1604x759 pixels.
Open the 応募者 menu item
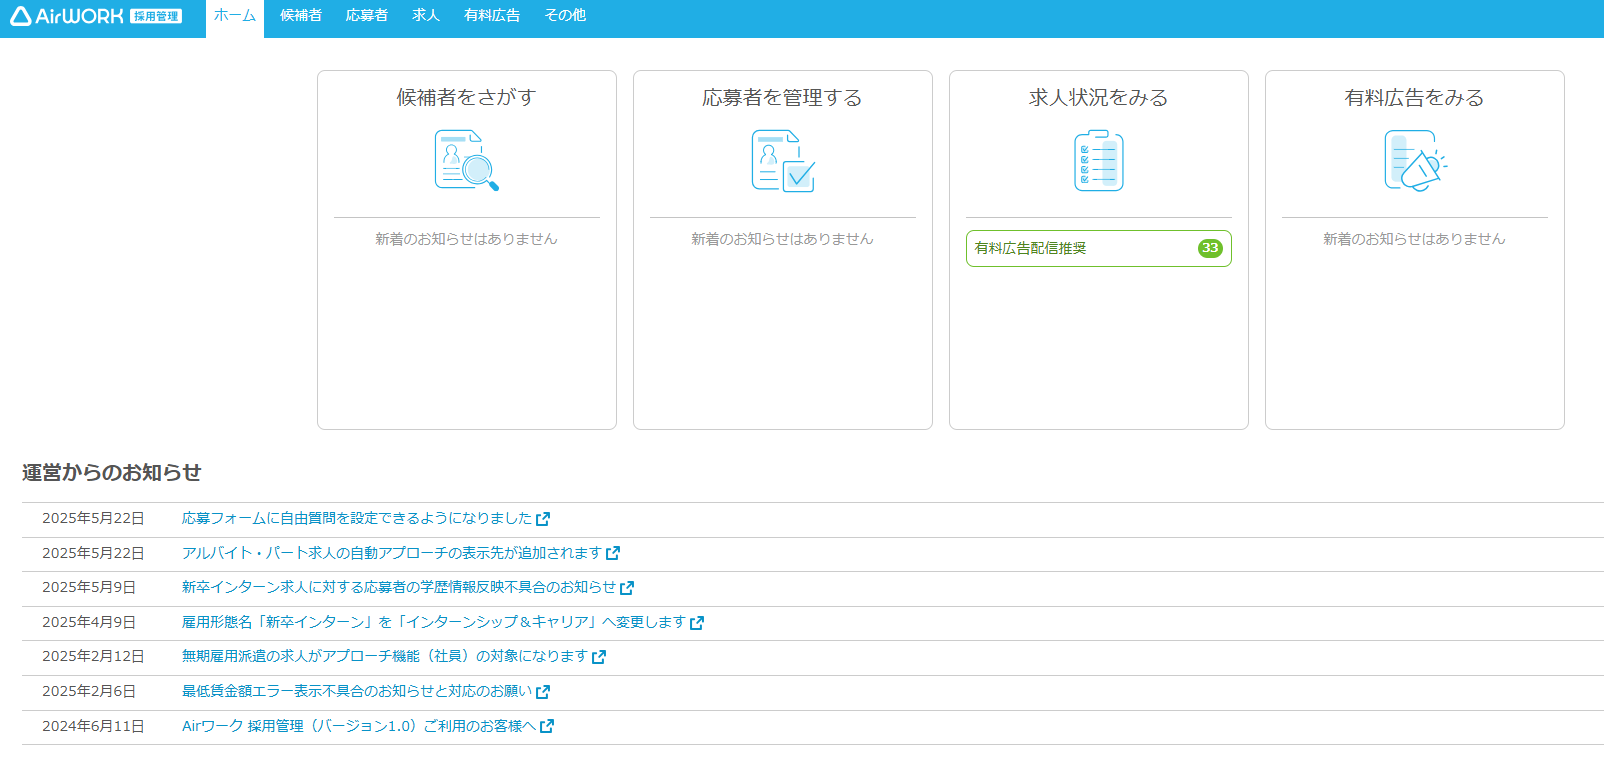tap(366, 16)
